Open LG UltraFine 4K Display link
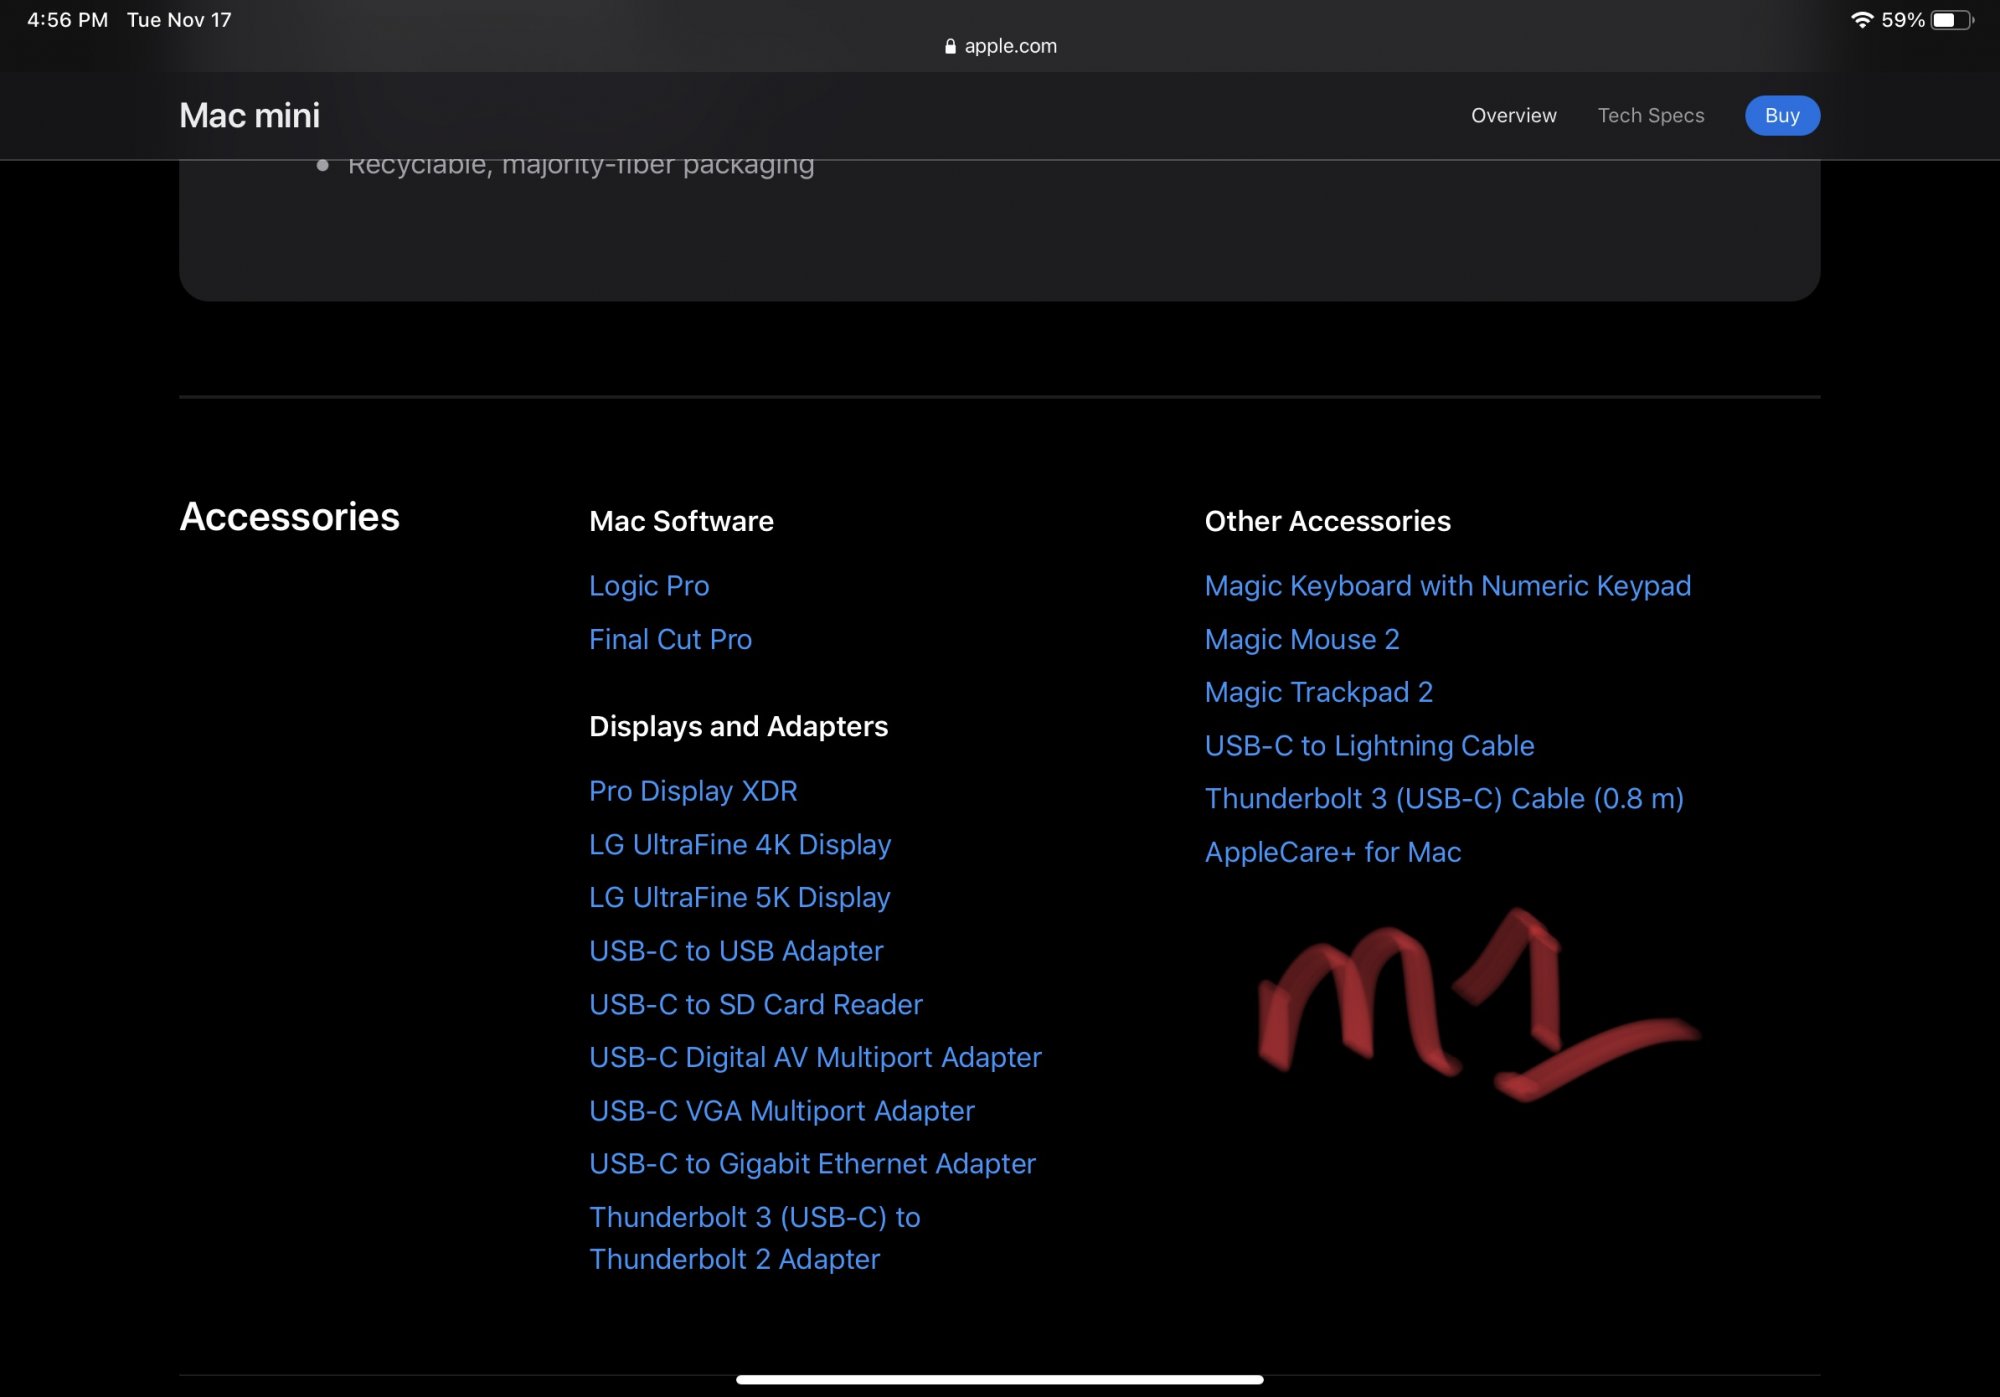Viewport: 2000px width, 1397px height. point(739,844)
